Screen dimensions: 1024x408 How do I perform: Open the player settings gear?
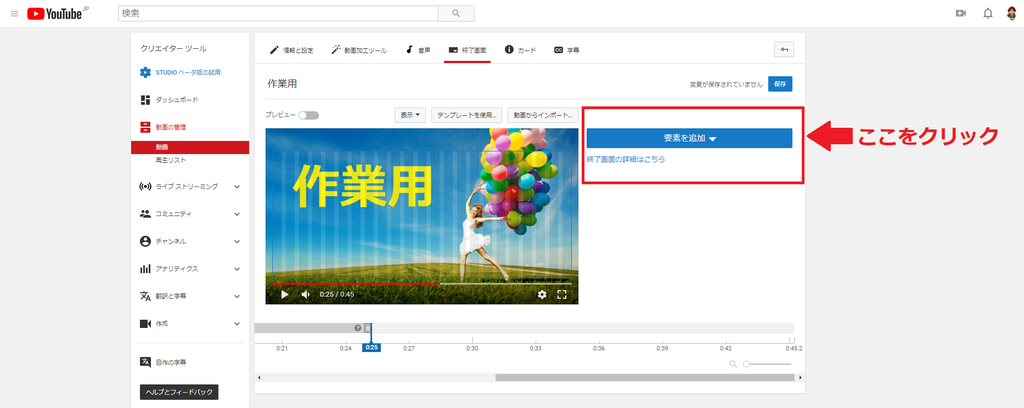542,294
